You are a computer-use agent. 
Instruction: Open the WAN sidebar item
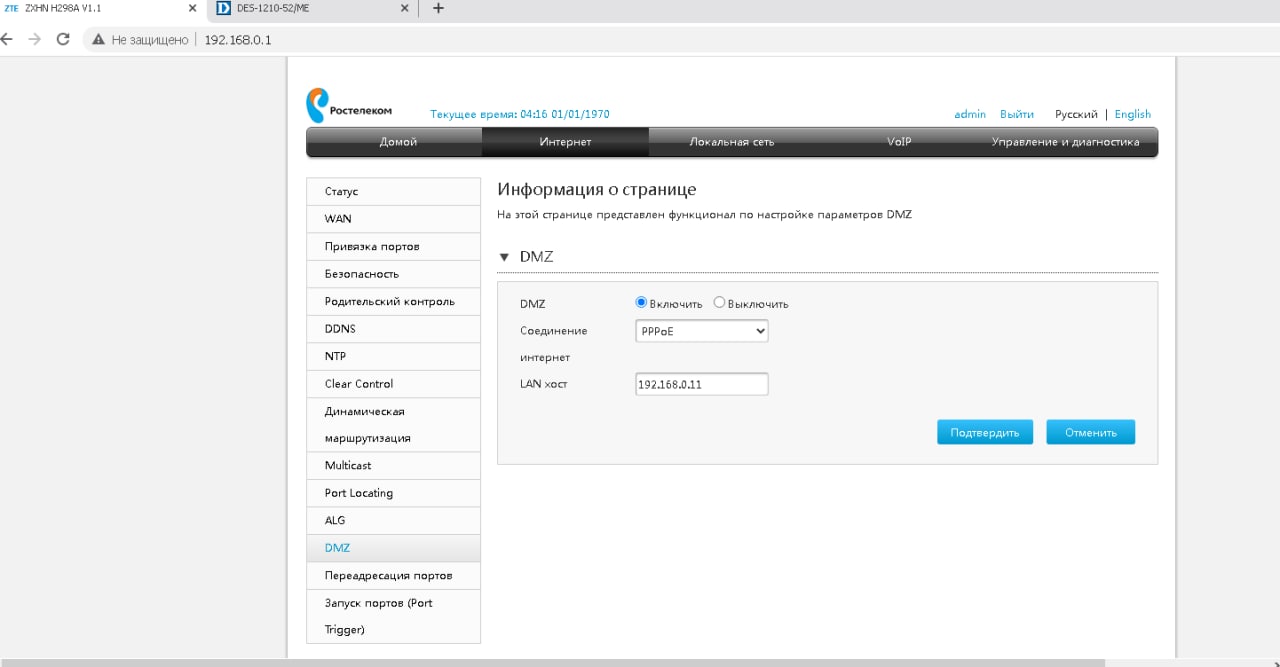[393, 219]
